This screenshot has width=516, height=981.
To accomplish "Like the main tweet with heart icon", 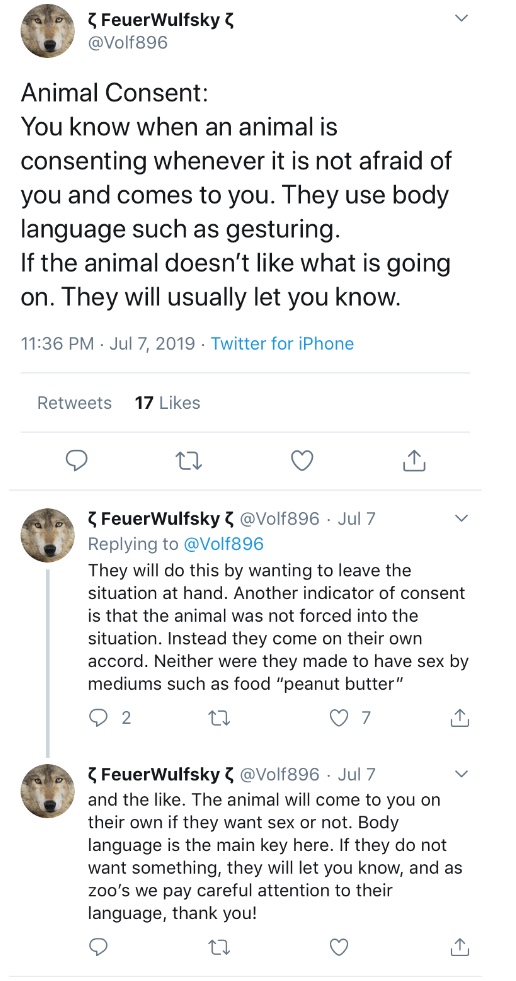I will coord(303,461).
